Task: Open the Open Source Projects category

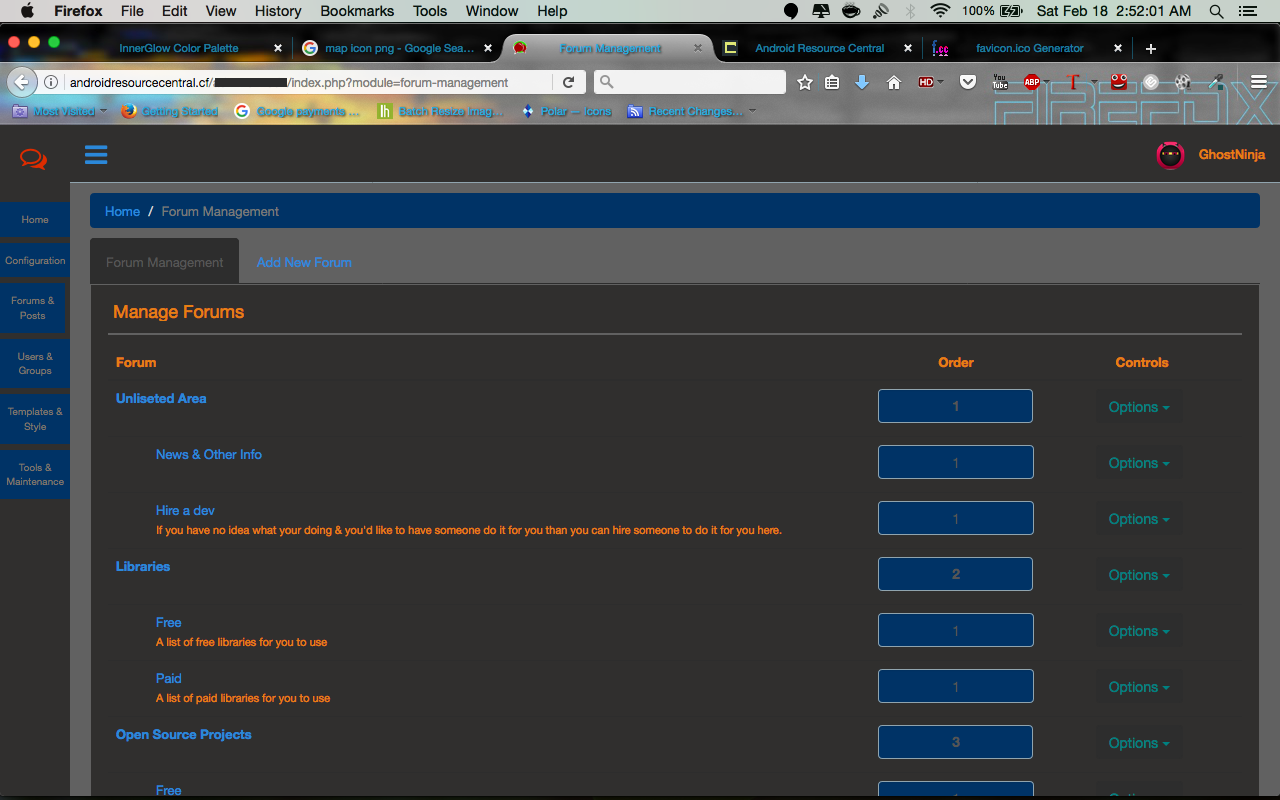Action: pyautogui.click(x=184, y=734)
